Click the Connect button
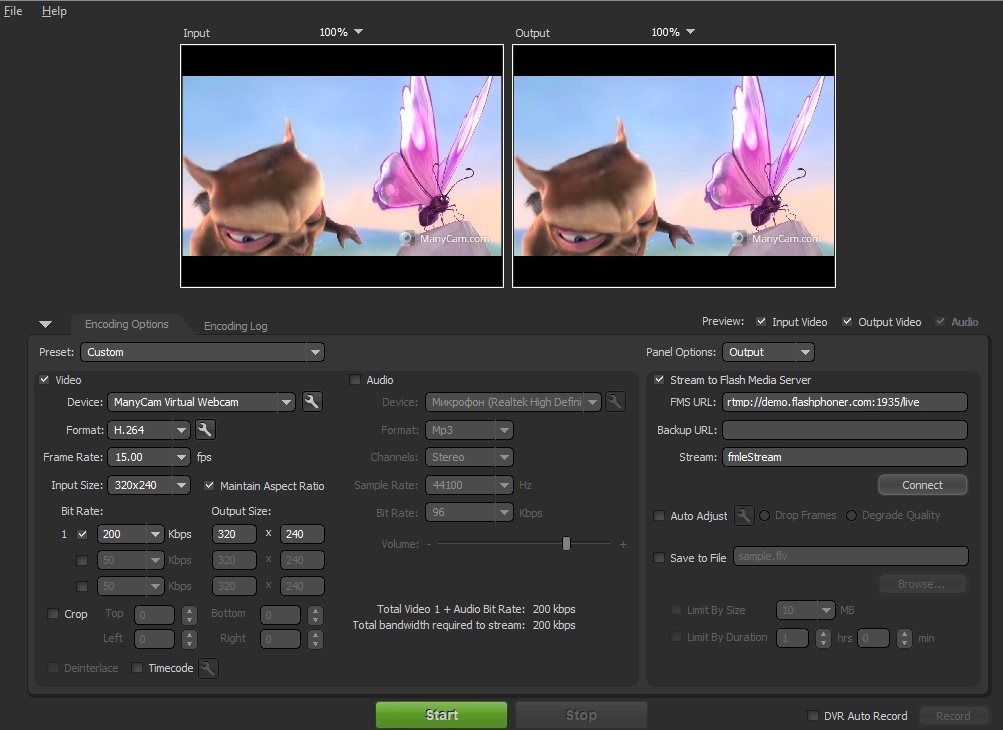 tap(922, 485)
